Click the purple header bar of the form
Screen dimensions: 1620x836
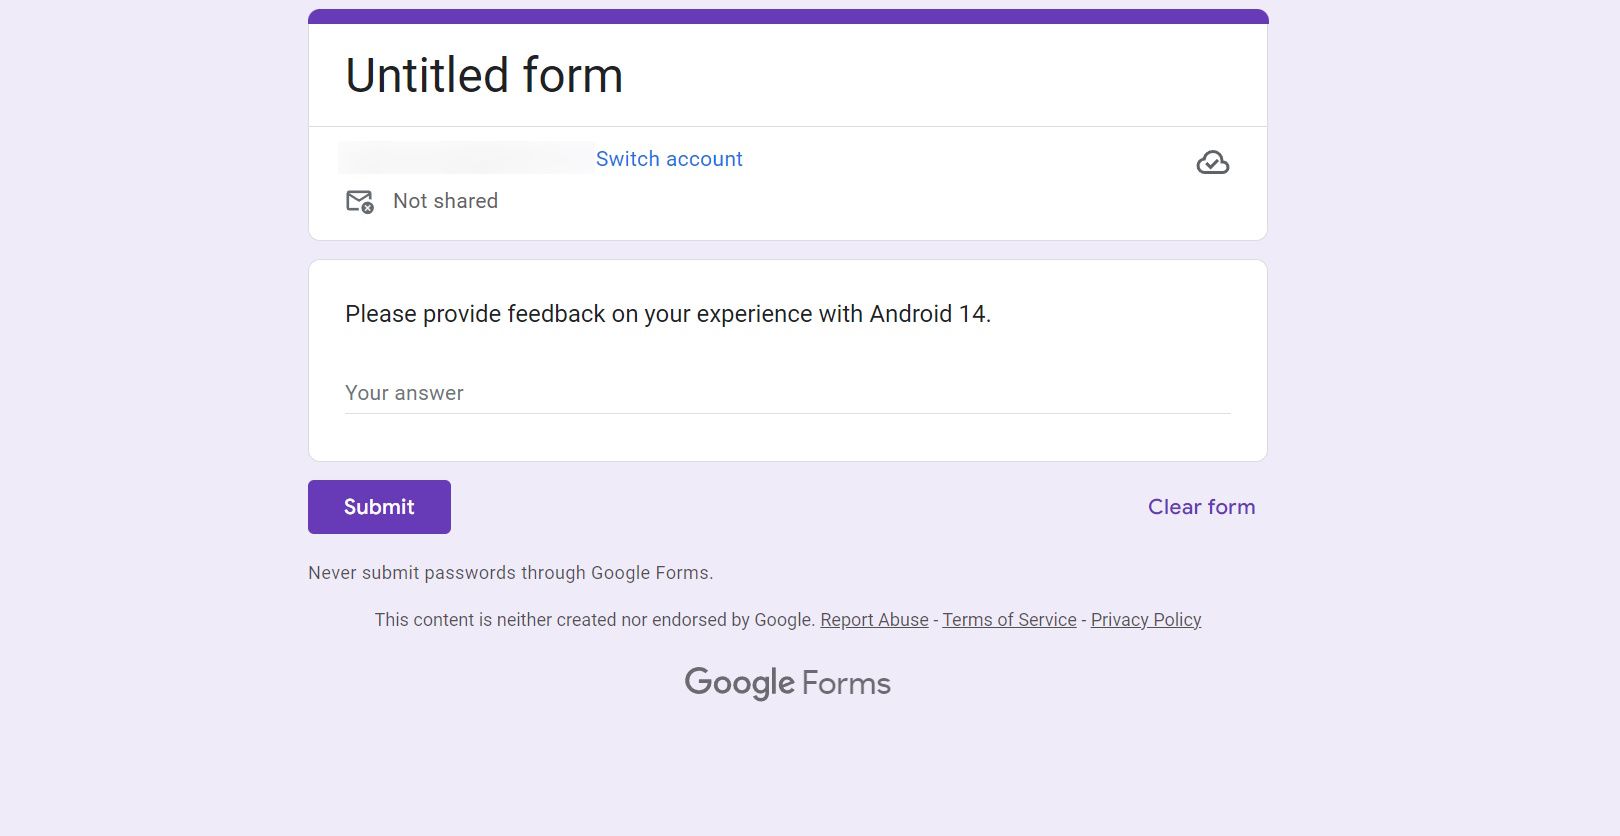click(787, 15)
